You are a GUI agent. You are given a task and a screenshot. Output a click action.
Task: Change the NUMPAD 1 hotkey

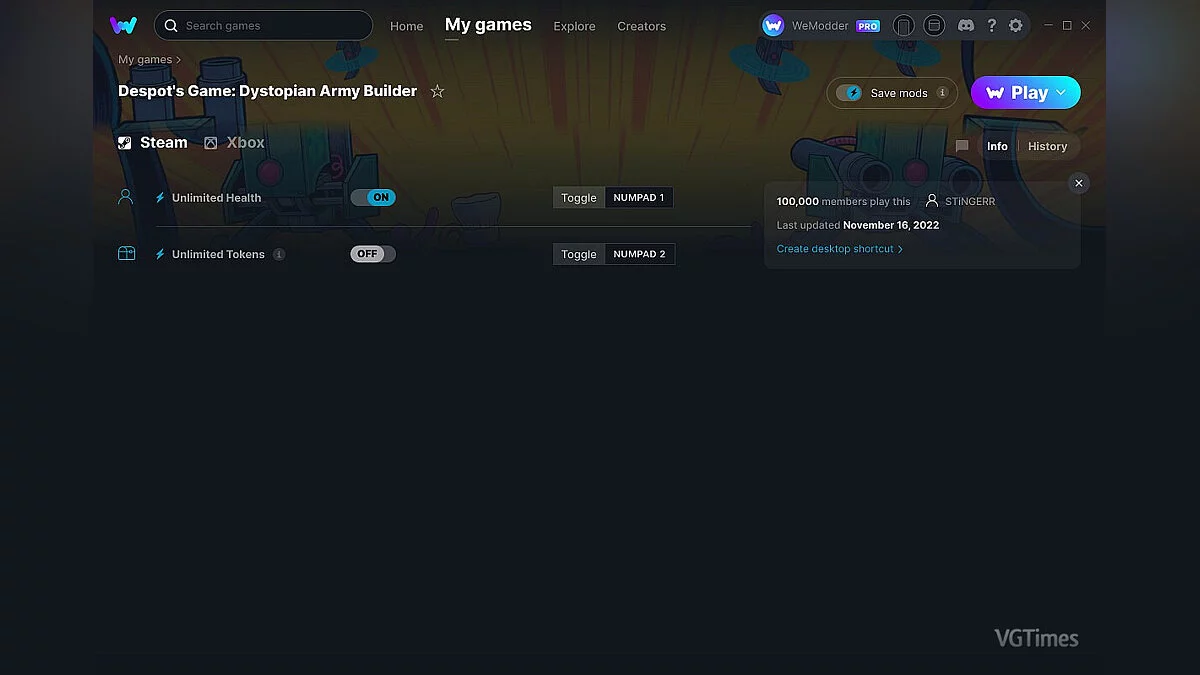tap(639, 198)
